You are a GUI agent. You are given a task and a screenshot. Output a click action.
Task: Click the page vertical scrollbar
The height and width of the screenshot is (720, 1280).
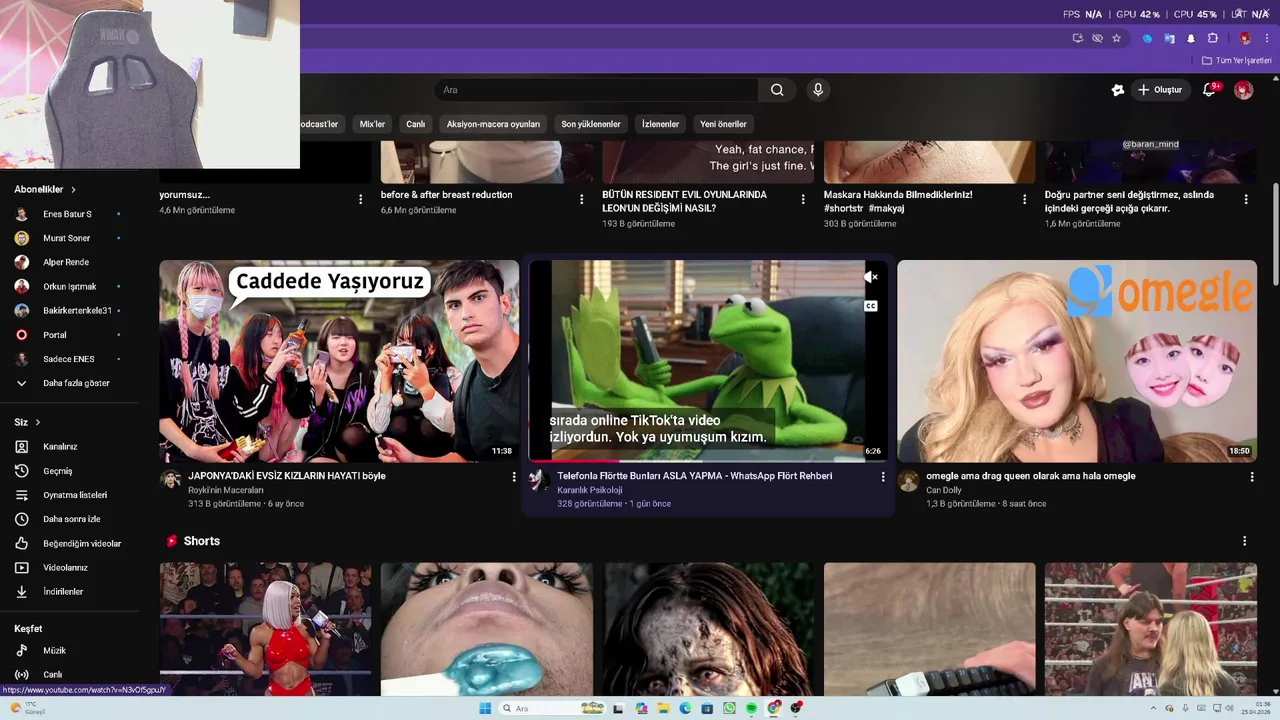click(x=1275, y=234)
